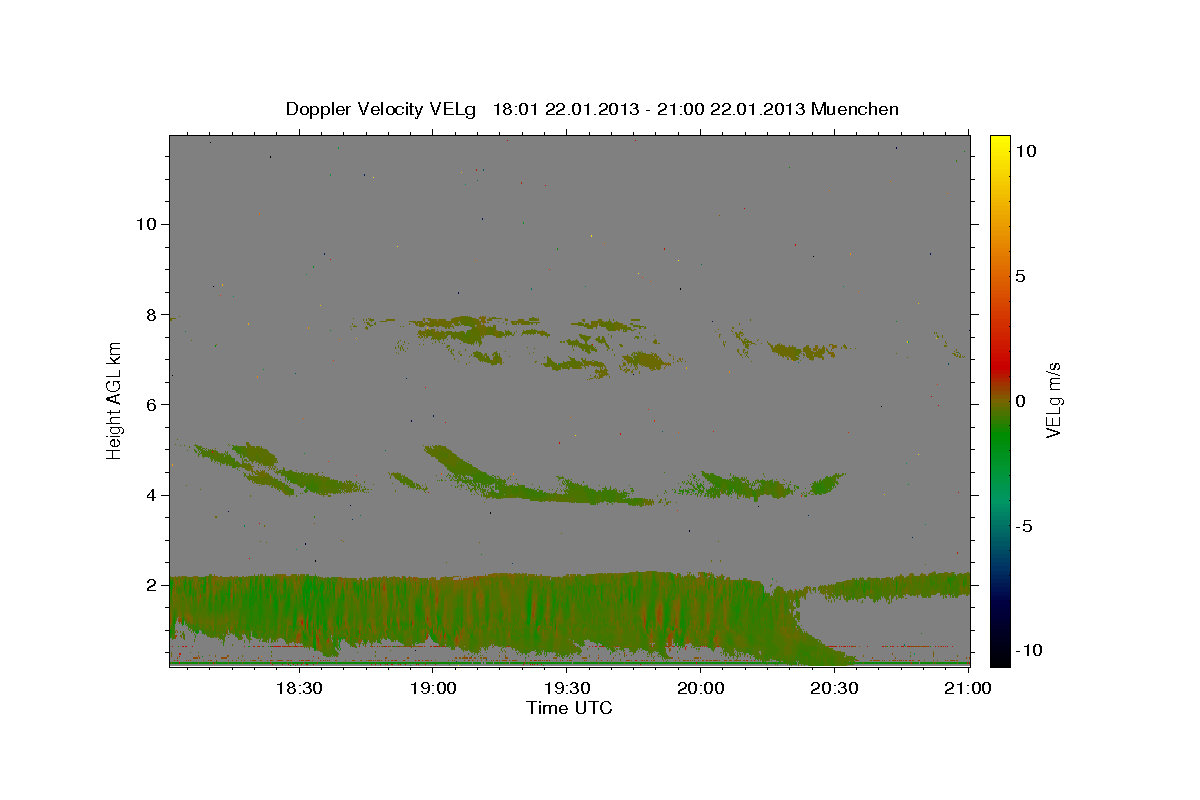
Task: Click the height axis label '6'
Action: (x=151, y=405)
